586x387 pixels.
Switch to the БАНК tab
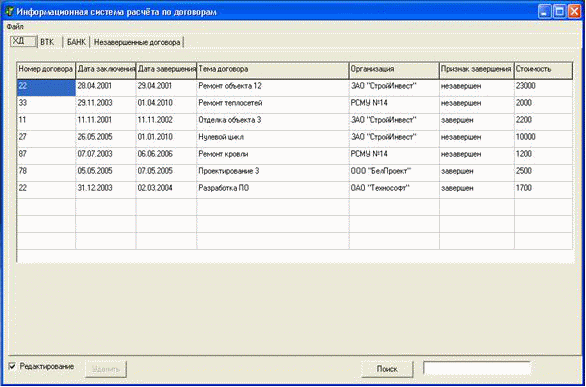pos(76,43)
